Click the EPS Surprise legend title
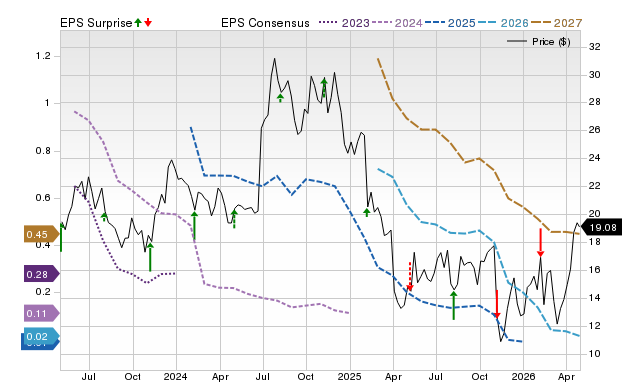640x382 pixels. 96,23
